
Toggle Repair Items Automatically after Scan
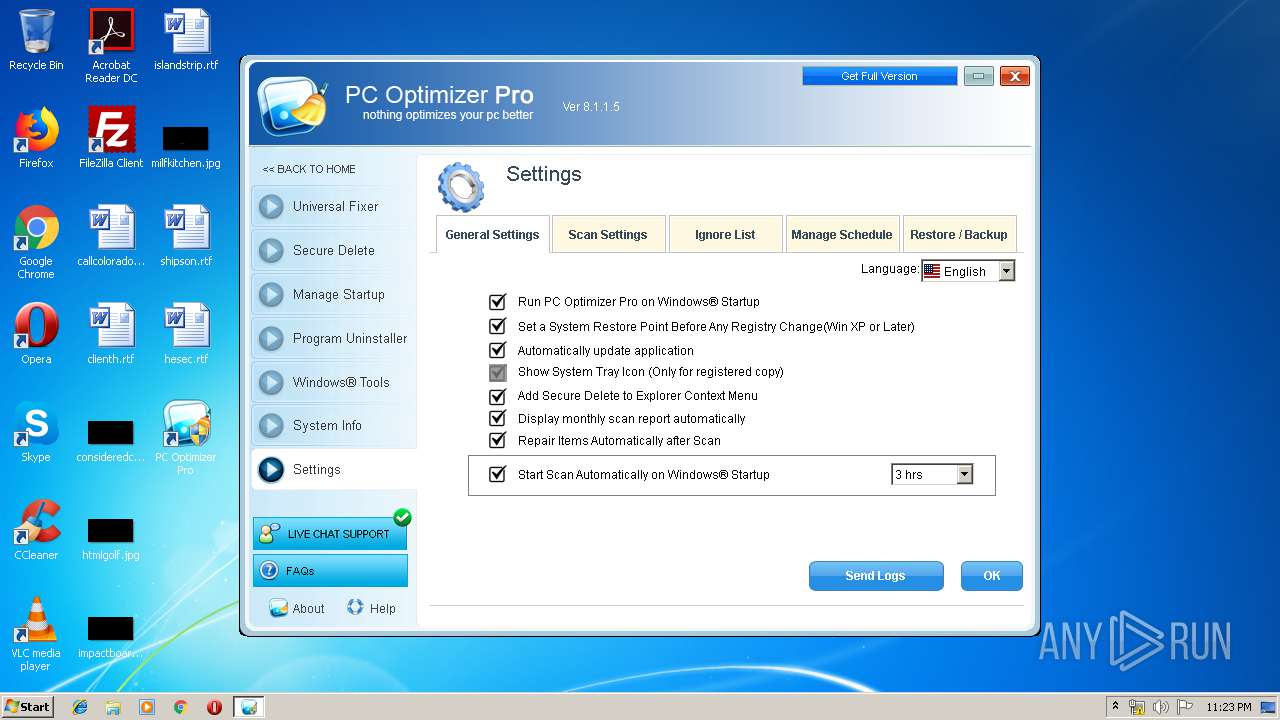coord(497,440)
